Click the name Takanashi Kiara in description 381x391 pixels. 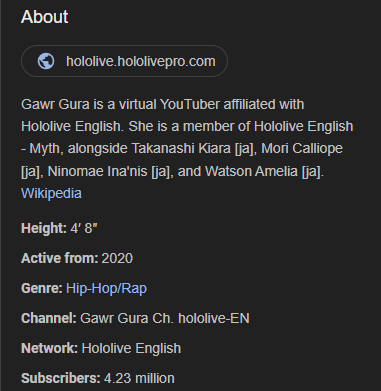(x=181, y=149)
